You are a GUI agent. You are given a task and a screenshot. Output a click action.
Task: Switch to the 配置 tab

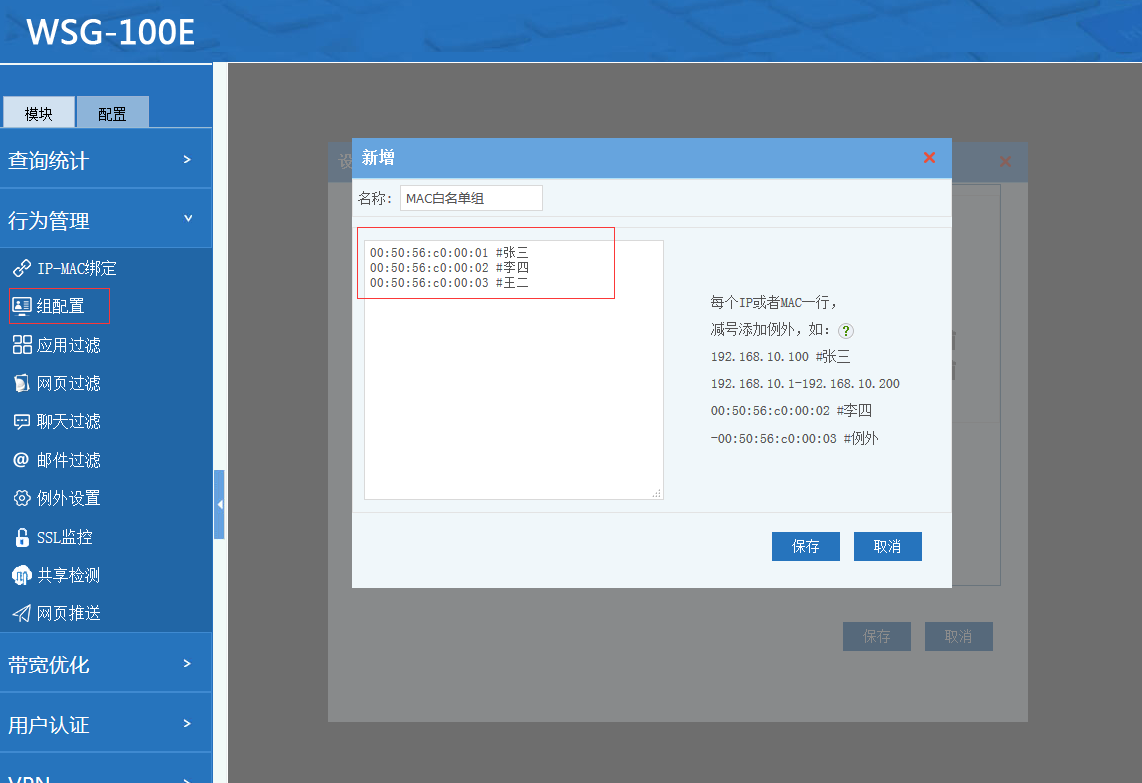point(112,113)
